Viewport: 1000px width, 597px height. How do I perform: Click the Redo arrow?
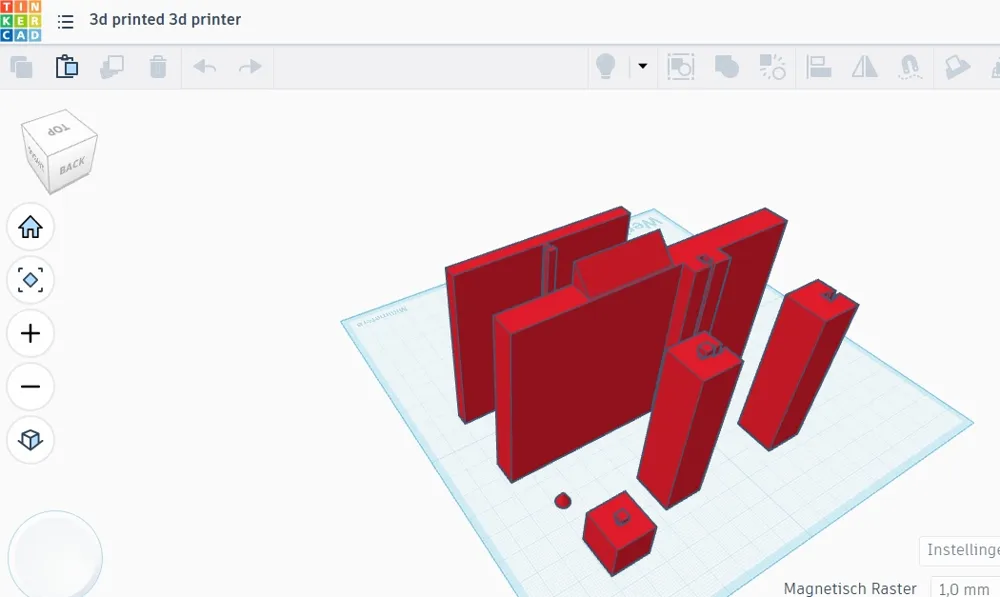[x=250, y=67]
